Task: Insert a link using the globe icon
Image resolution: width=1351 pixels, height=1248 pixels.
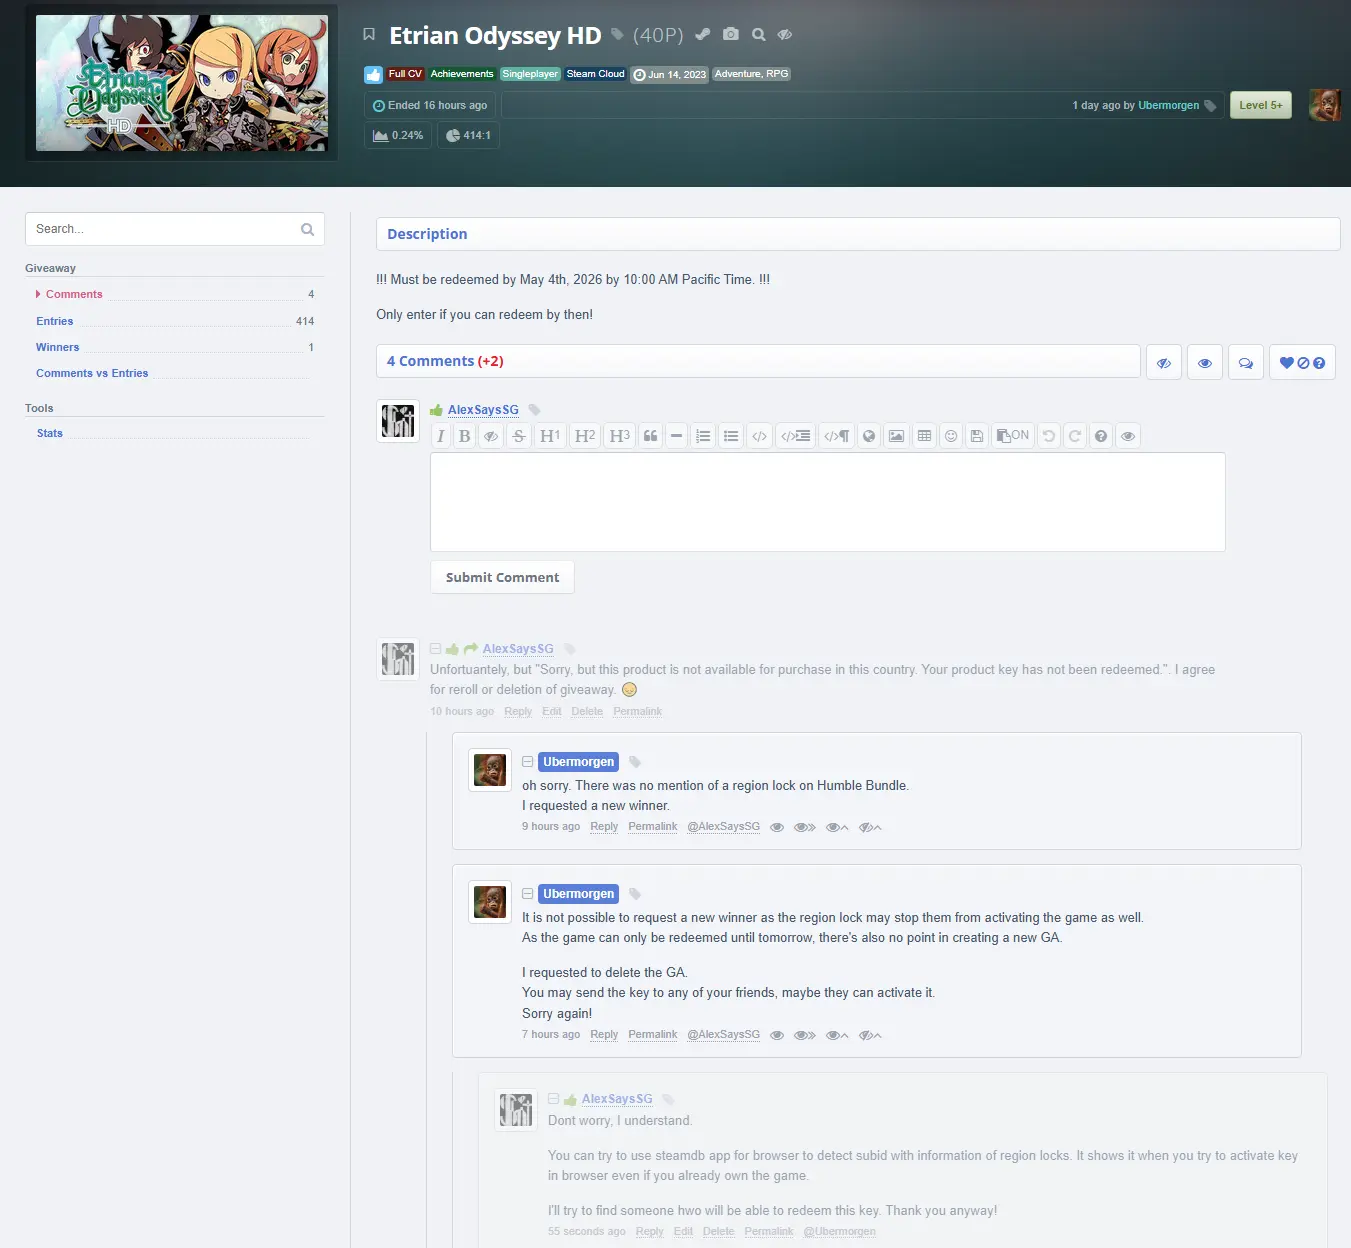Action: [869, 436]
